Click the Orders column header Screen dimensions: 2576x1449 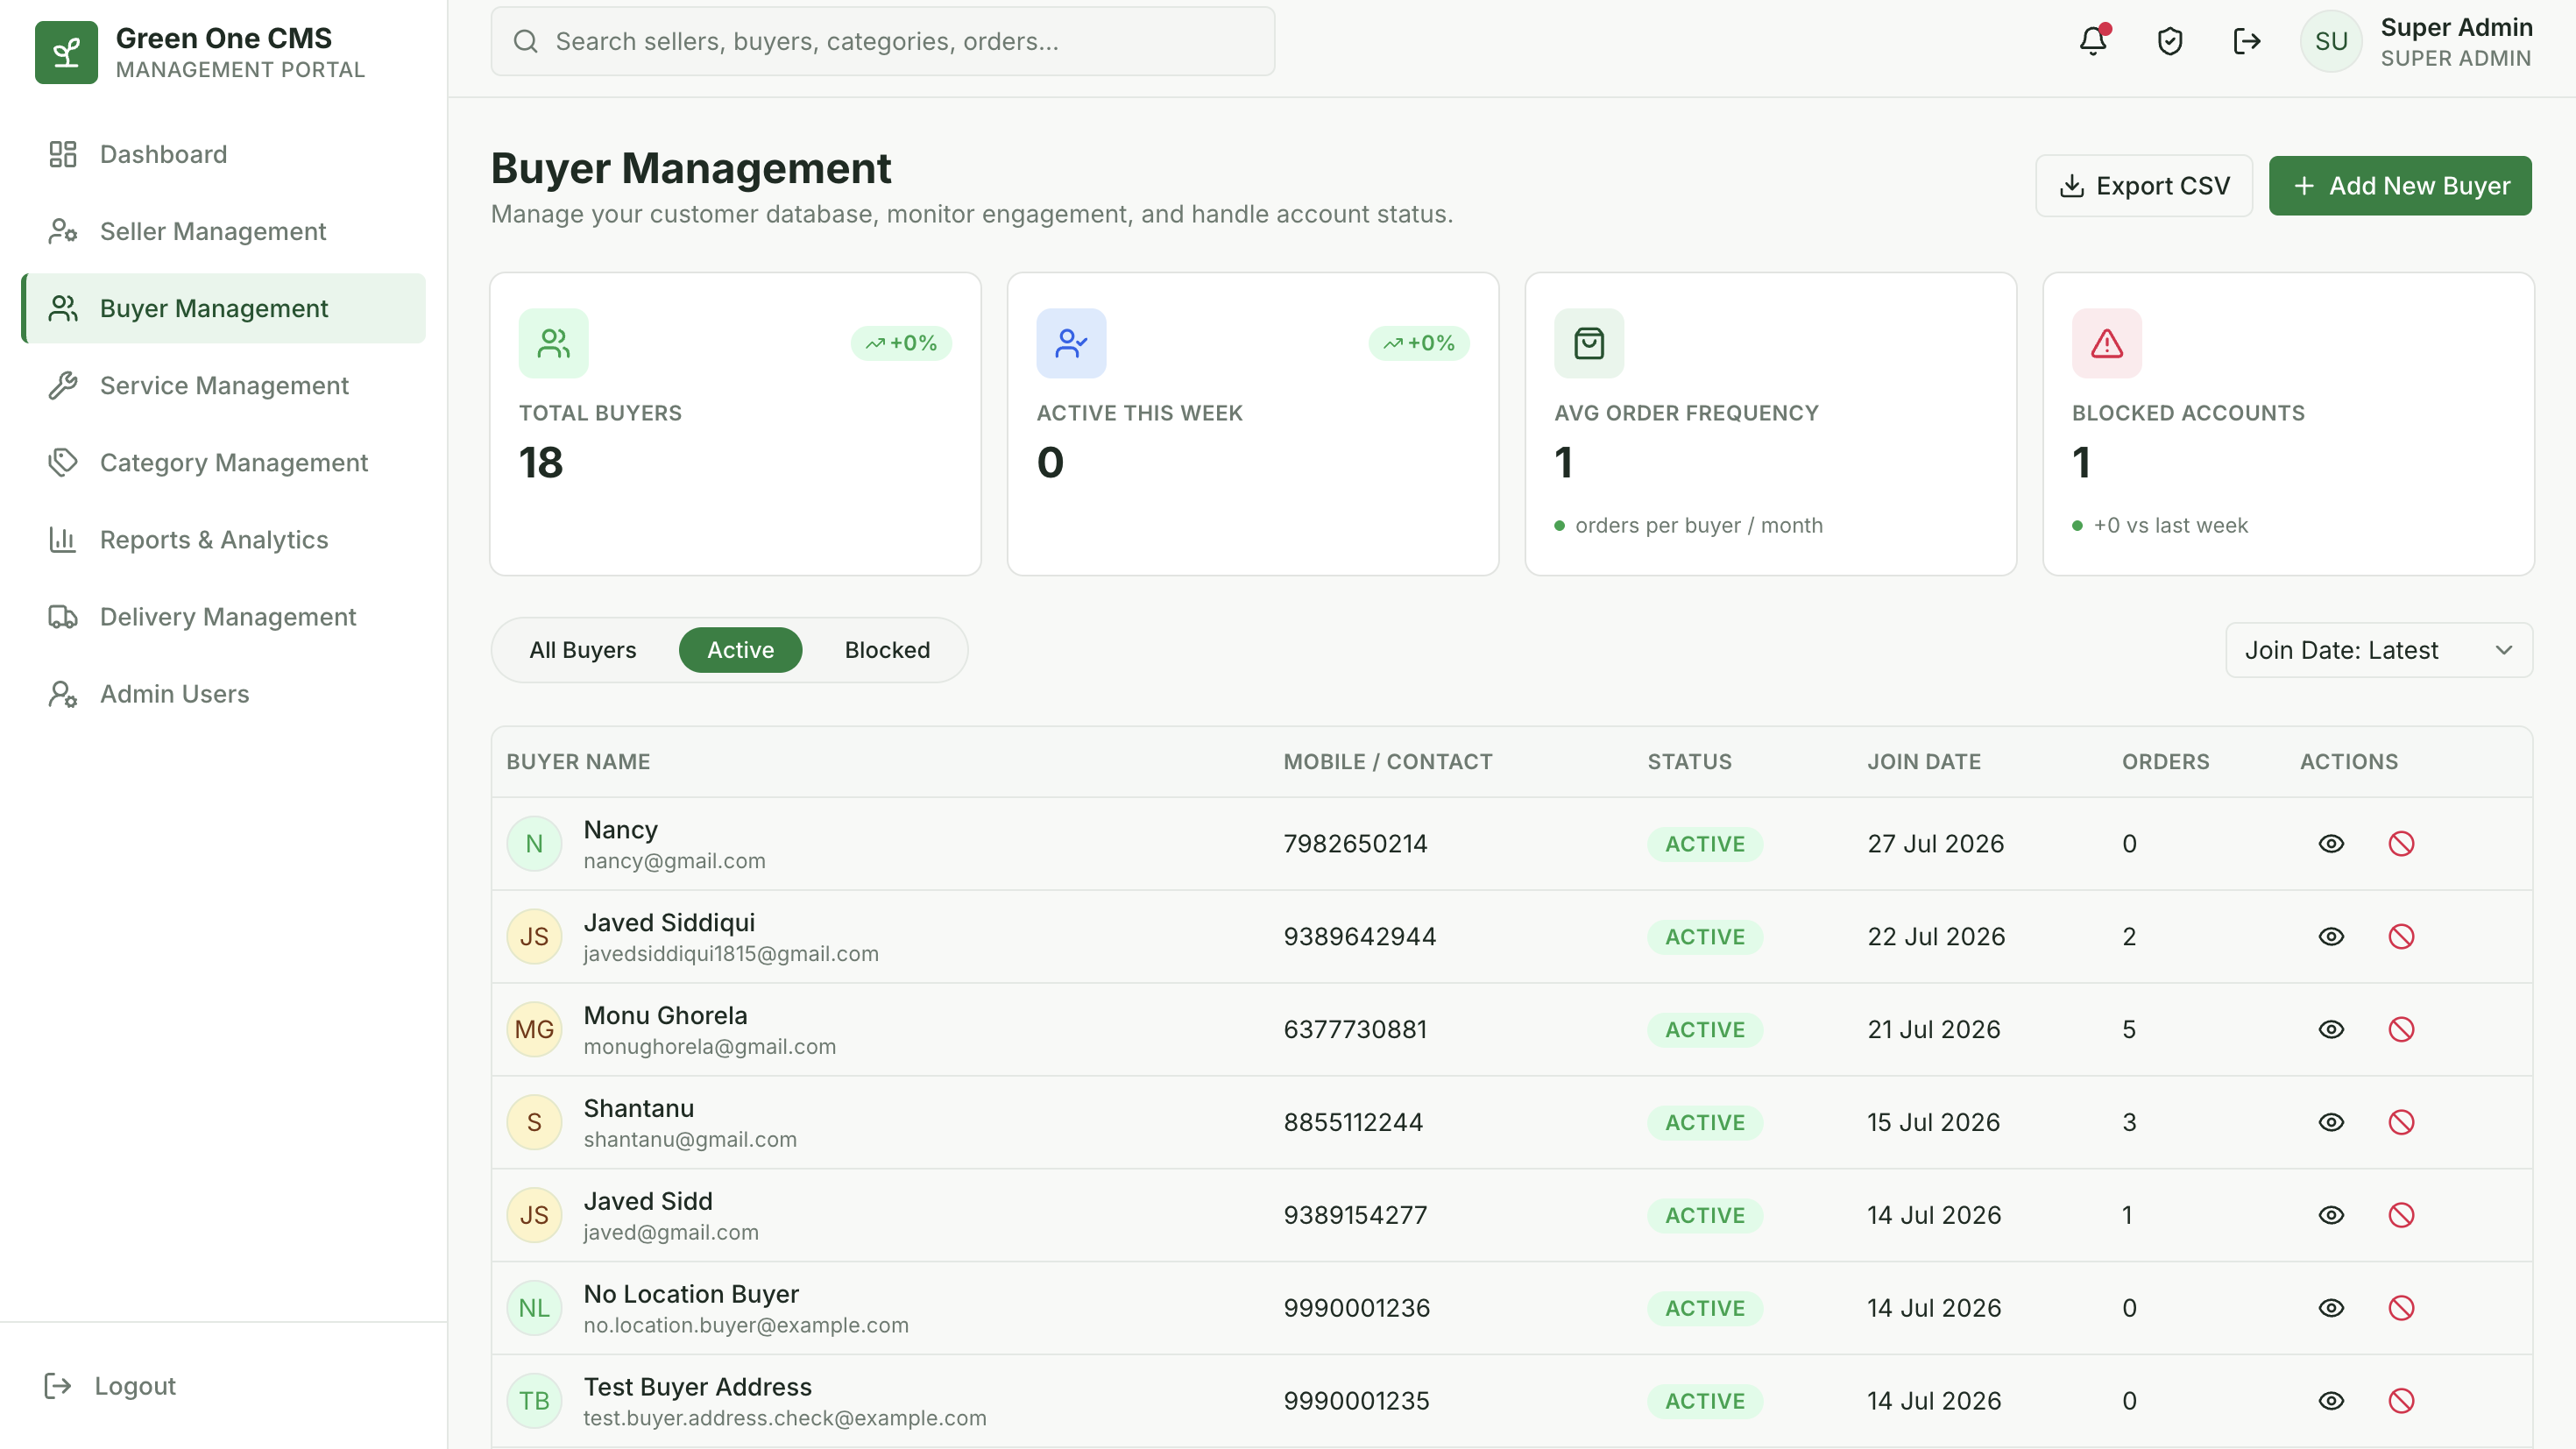coord(2166,762)
